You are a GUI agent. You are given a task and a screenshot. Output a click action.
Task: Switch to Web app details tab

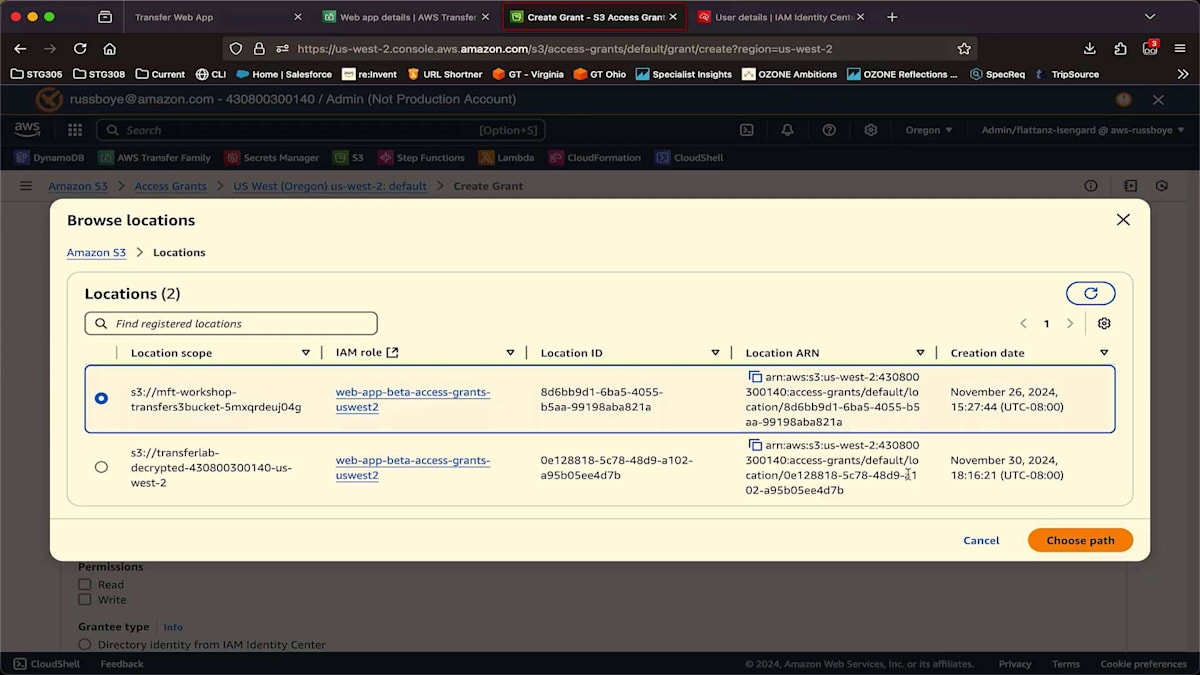point(405,17)
